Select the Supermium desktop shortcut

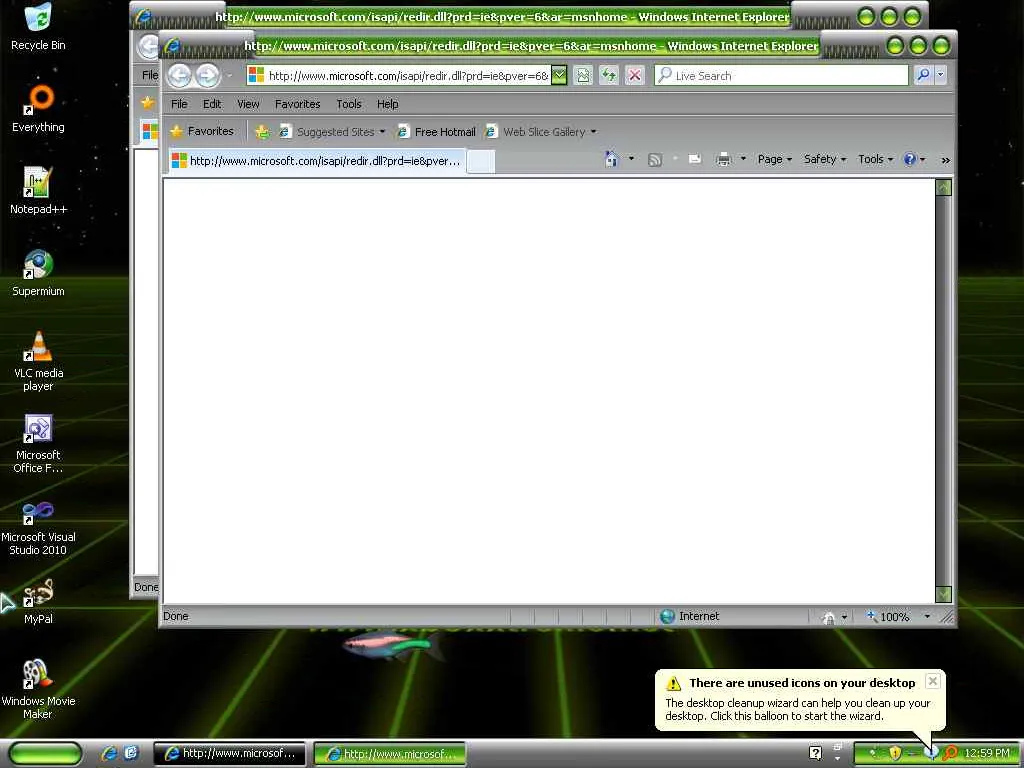[x=38, y=273]
